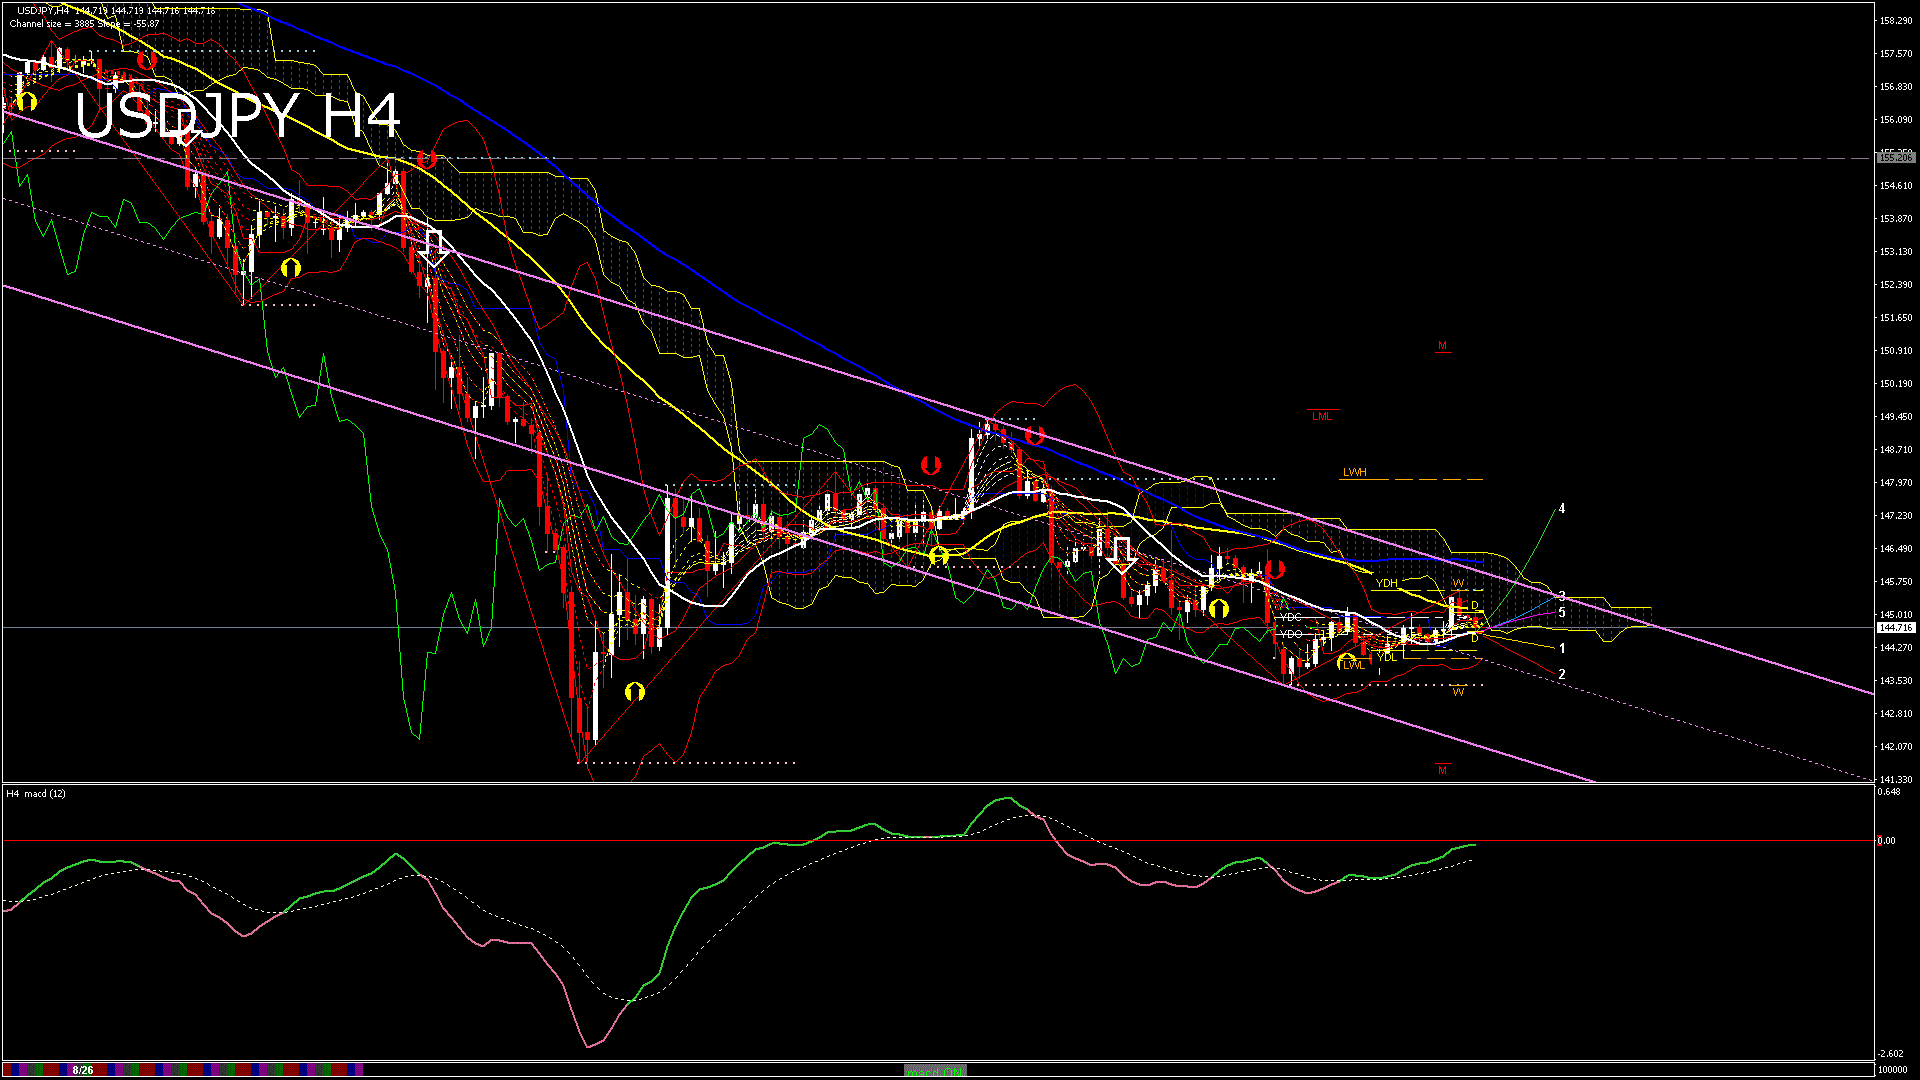
Task: Click the current price tag 144.716
Action: tap(1895, 627)
